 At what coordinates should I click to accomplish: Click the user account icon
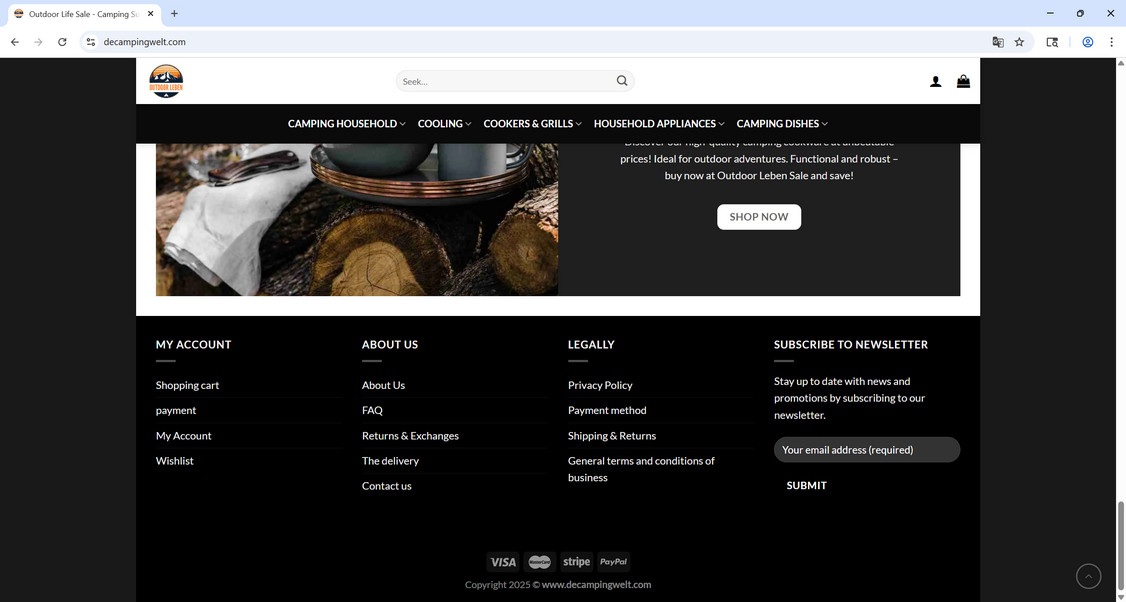point(935,81)
